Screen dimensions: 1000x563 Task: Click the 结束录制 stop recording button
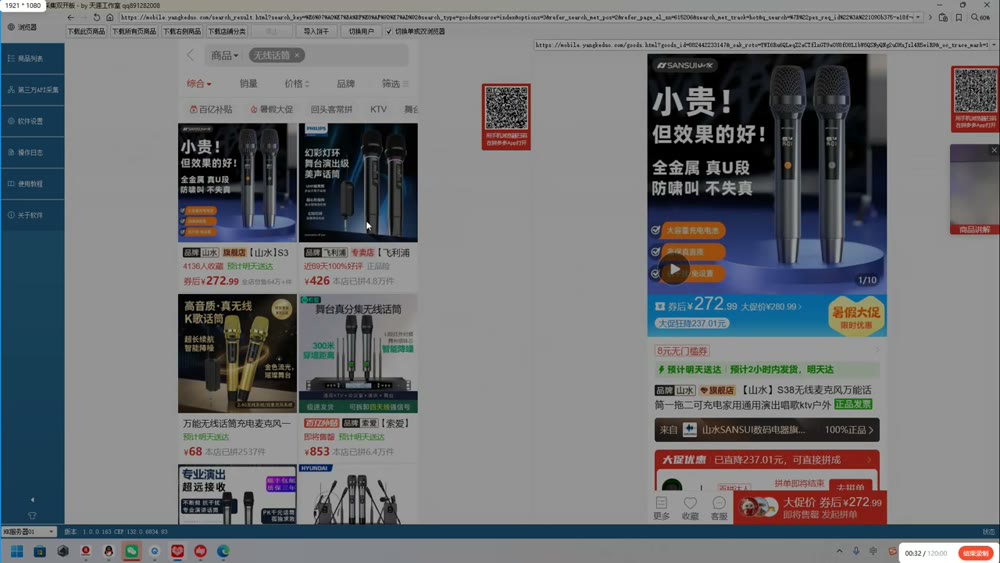click(976, 553)
